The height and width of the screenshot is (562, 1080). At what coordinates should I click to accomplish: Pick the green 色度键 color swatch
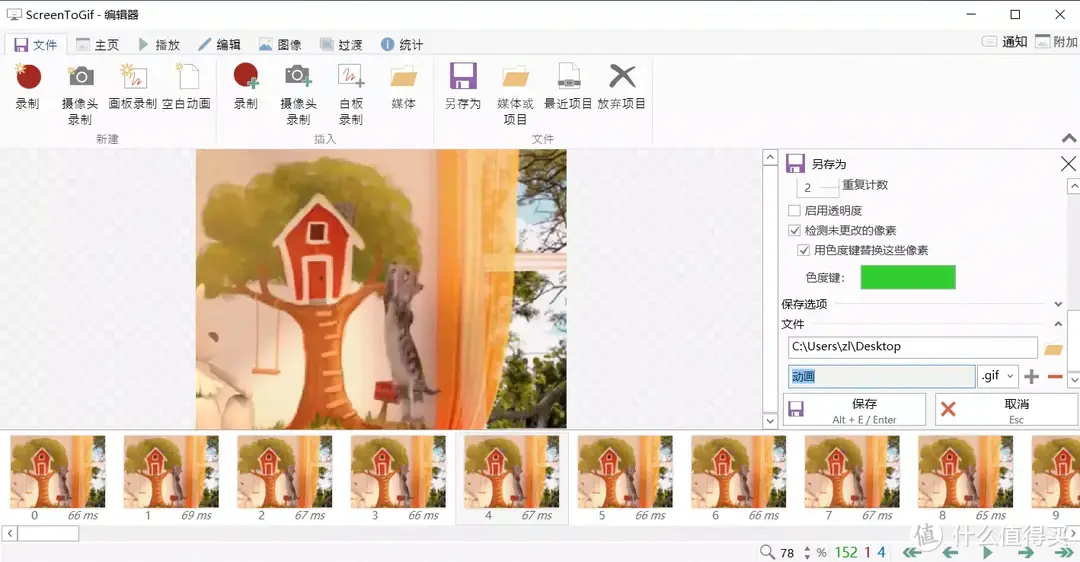coord(908,278)
